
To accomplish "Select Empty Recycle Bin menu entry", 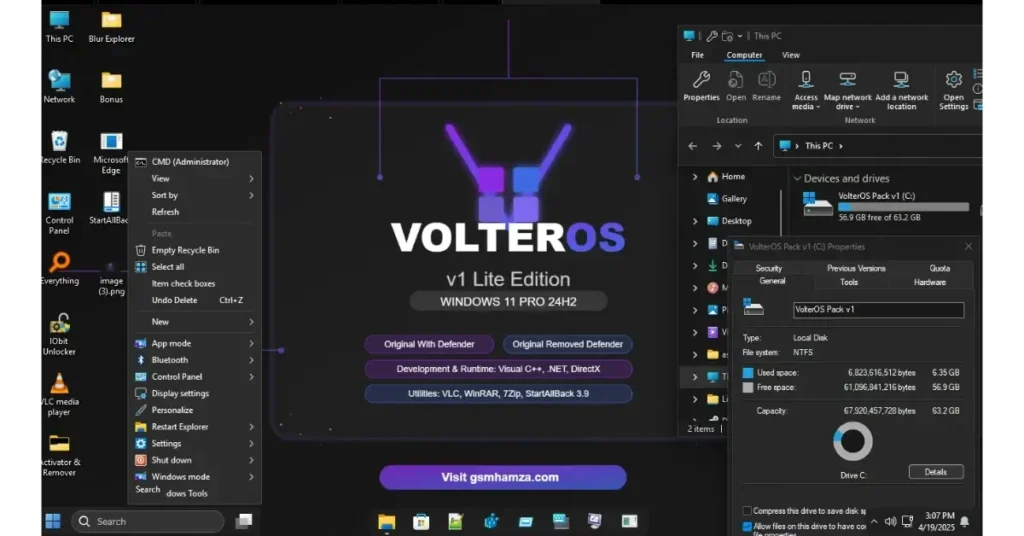I will (195, 250).
